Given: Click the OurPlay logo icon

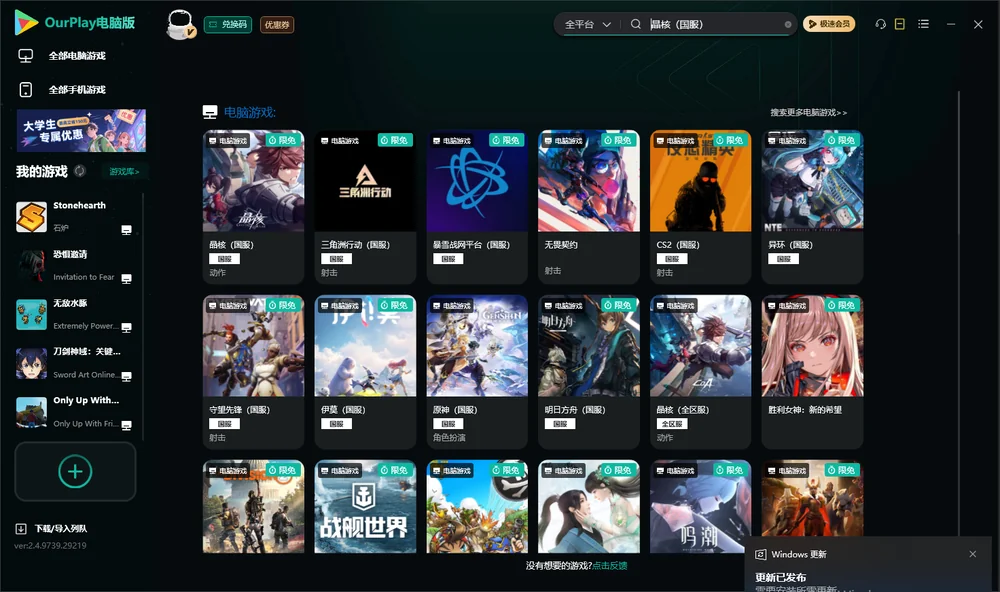Looking at the screenshot, I should [x=26, y=22].
